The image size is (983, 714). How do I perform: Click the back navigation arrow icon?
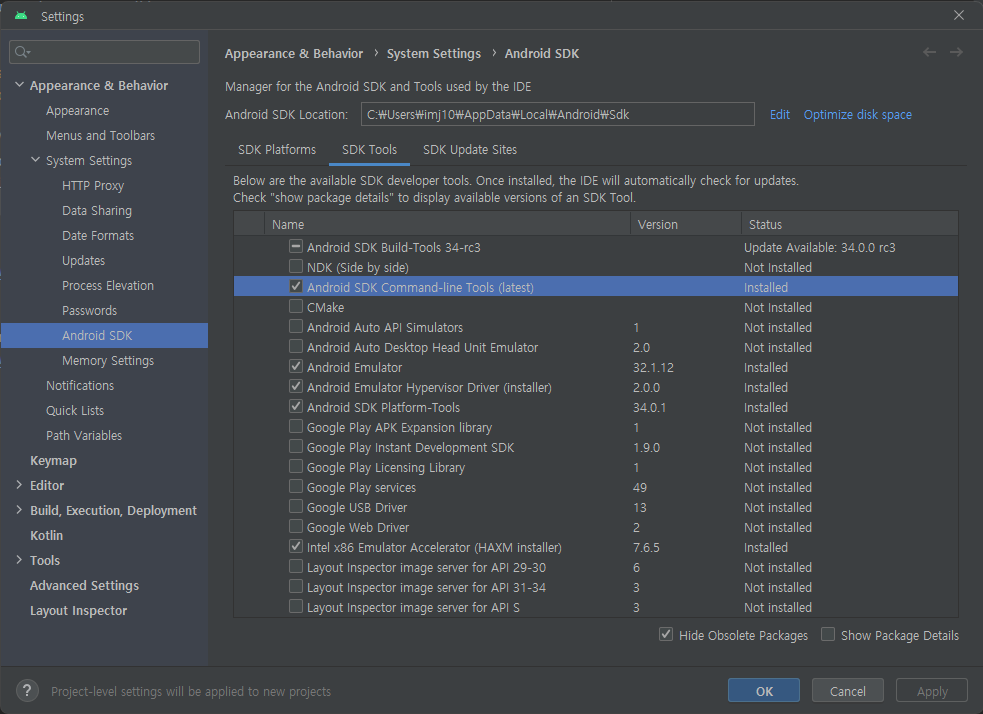tap(929, 53)
